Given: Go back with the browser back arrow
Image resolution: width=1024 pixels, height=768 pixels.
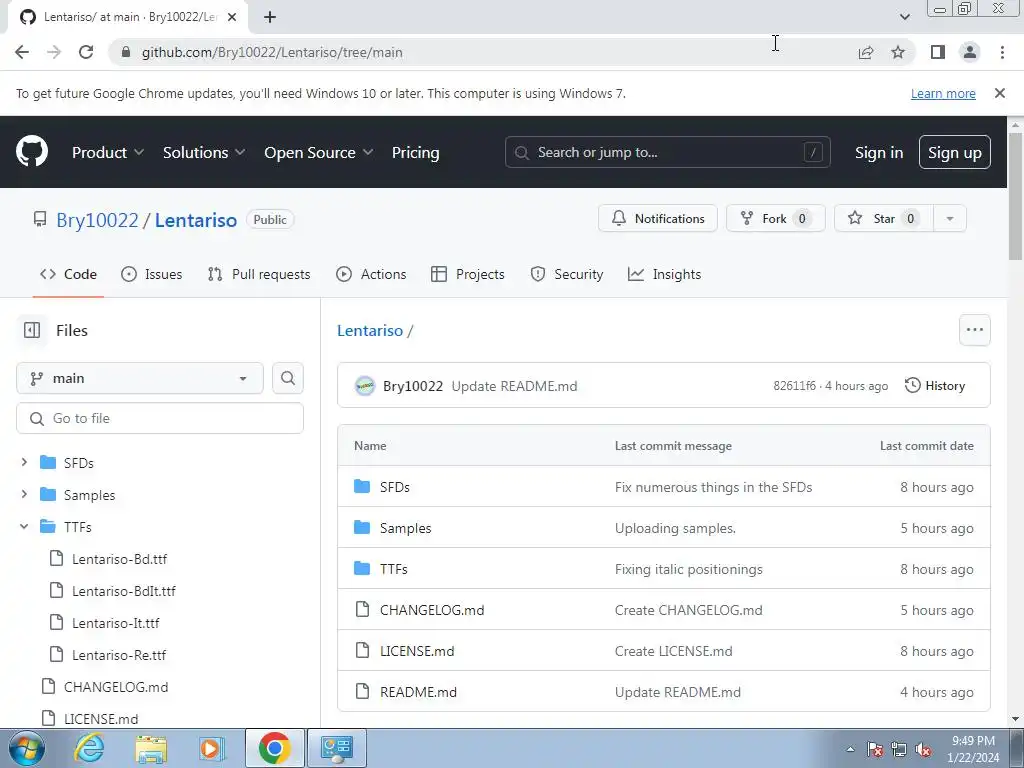Looking at the screenshot, I should 22,52.
